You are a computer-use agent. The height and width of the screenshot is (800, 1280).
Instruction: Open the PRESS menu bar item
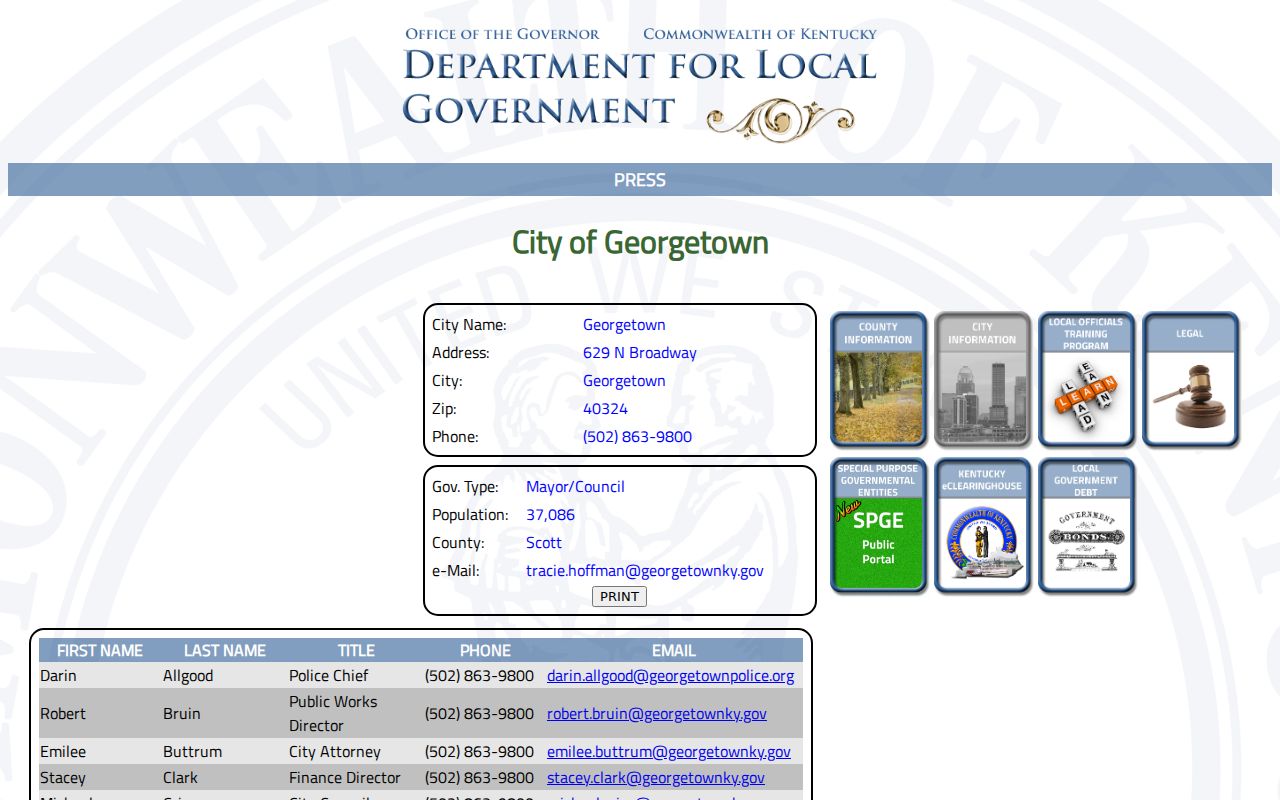640,180
